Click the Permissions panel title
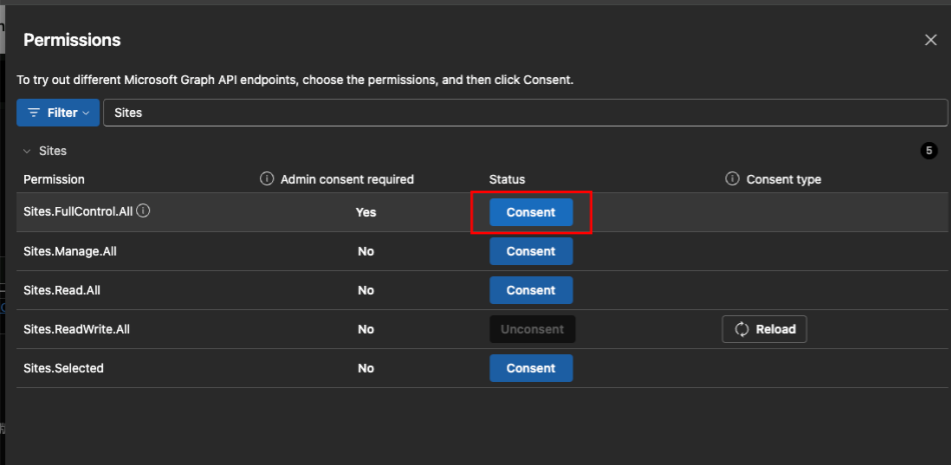This screenshot has width=951, height=465. pyautogui.click(x=72, y=41)
